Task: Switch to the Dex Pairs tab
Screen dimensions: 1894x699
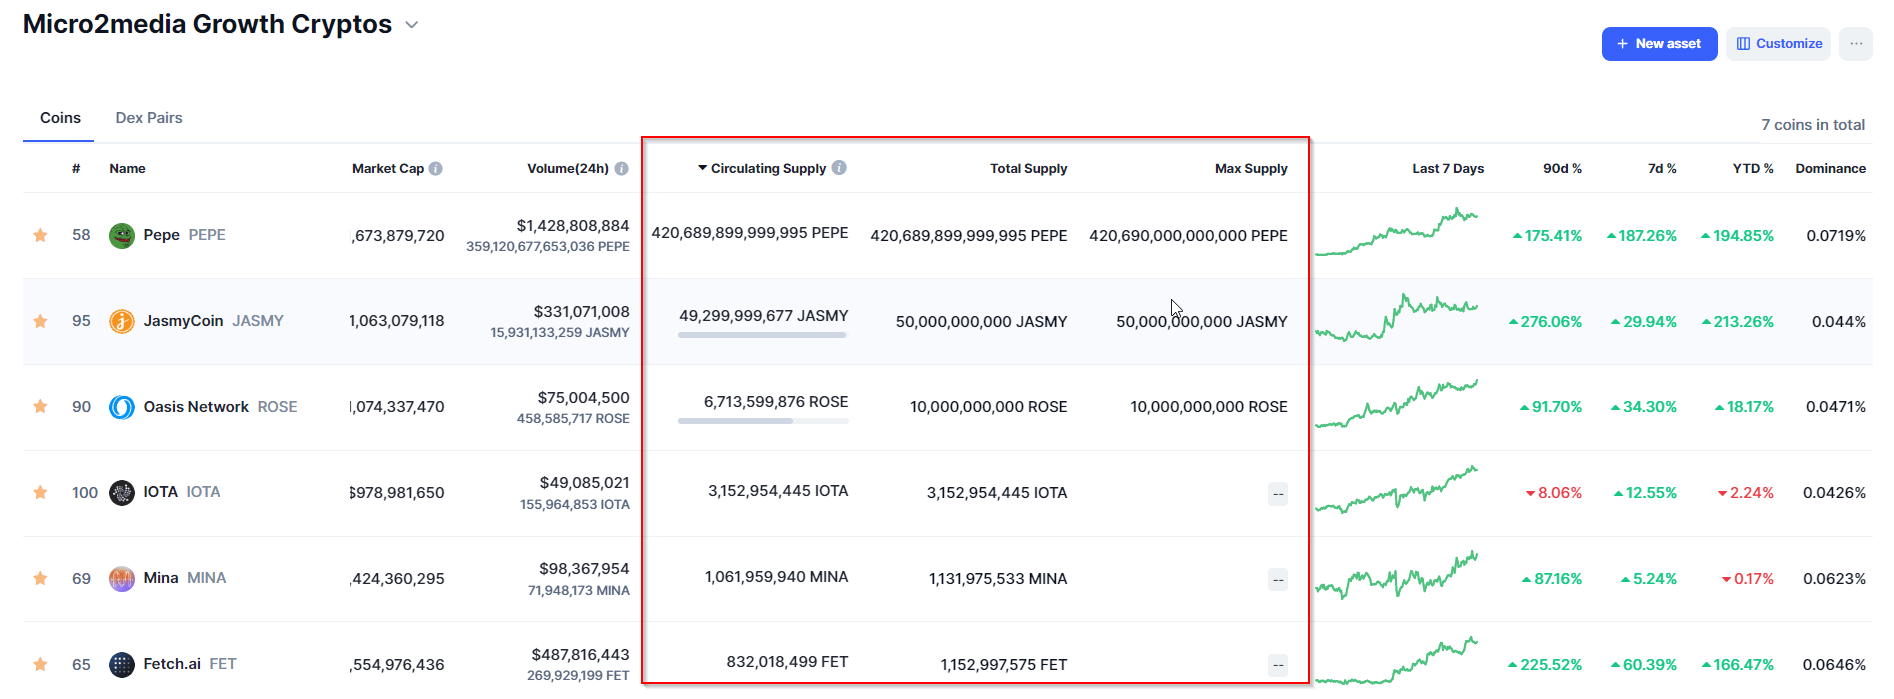Action: [149, 118]
